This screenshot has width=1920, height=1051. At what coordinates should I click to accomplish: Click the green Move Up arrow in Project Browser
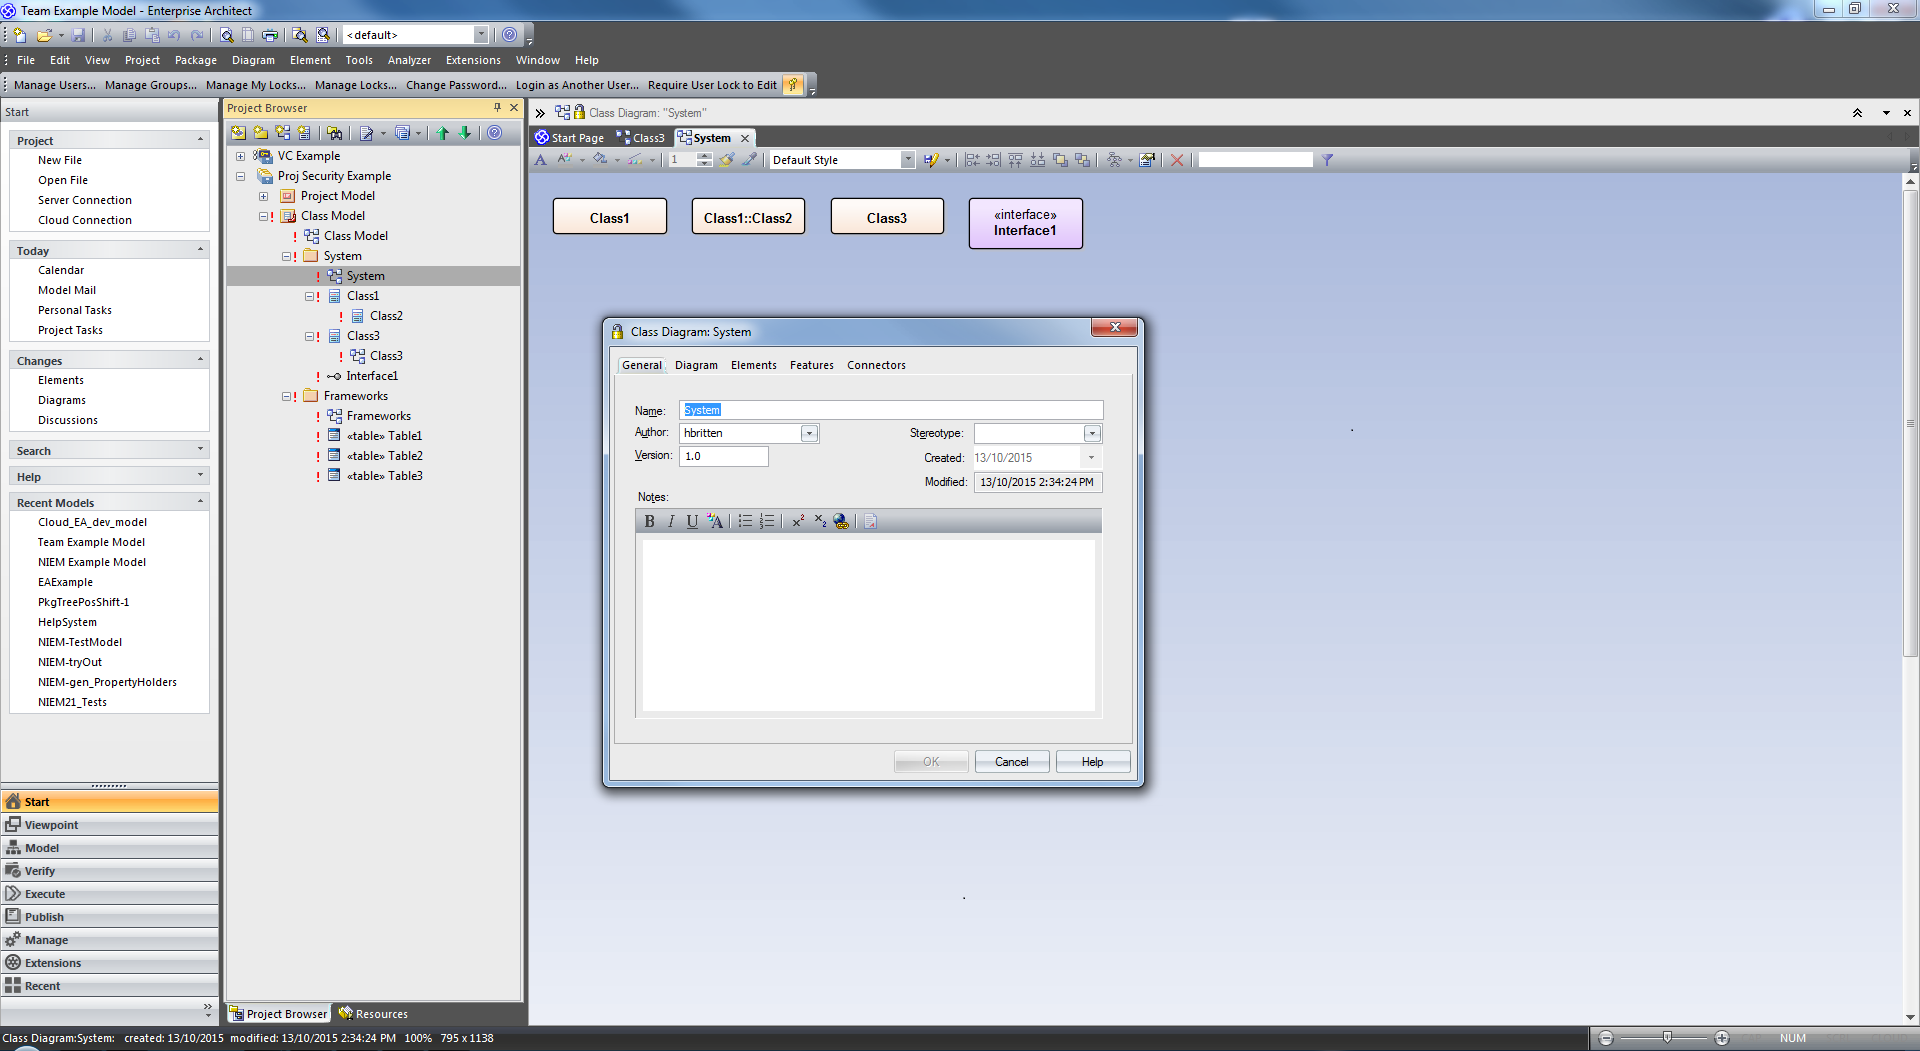tap(443, 133)
